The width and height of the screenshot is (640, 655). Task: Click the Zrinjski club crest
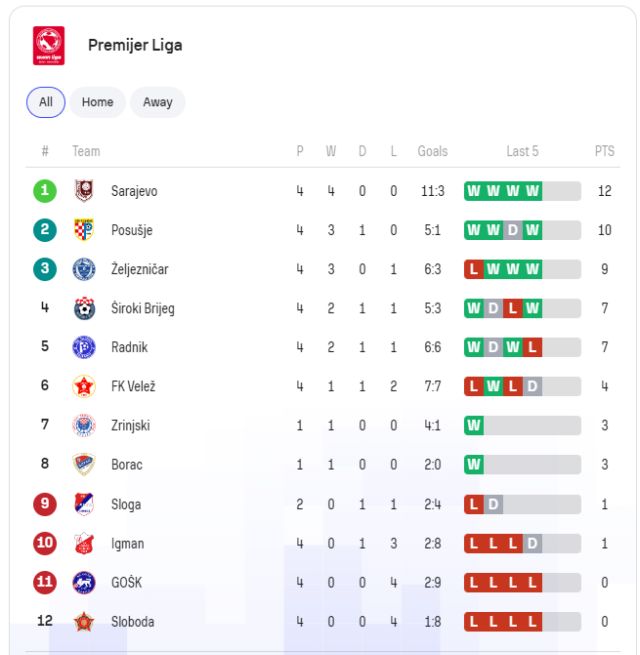click(84, 425)
